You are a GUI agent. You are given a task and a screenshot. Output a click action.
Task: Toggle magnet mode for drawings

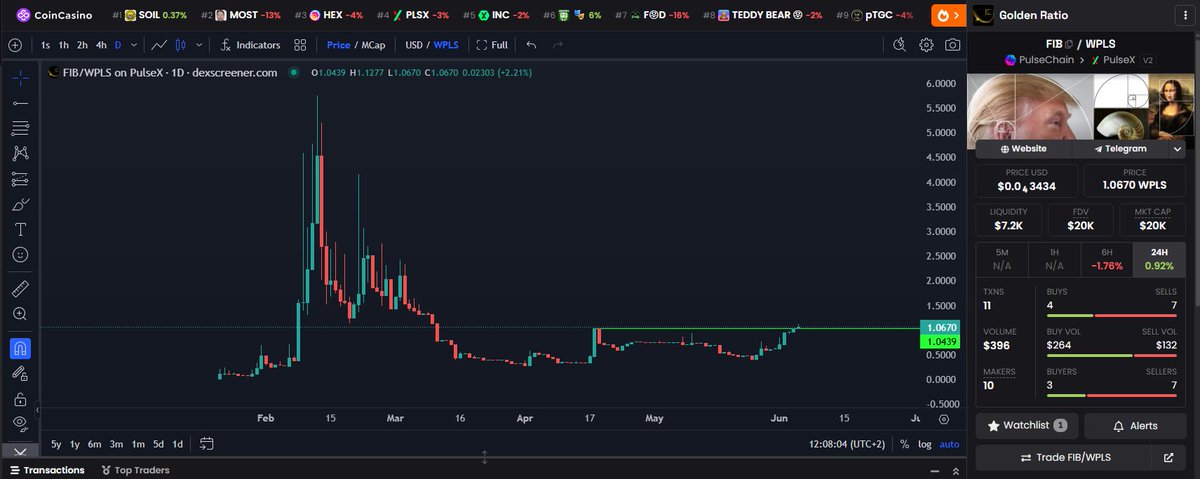[x=20, y=347]
